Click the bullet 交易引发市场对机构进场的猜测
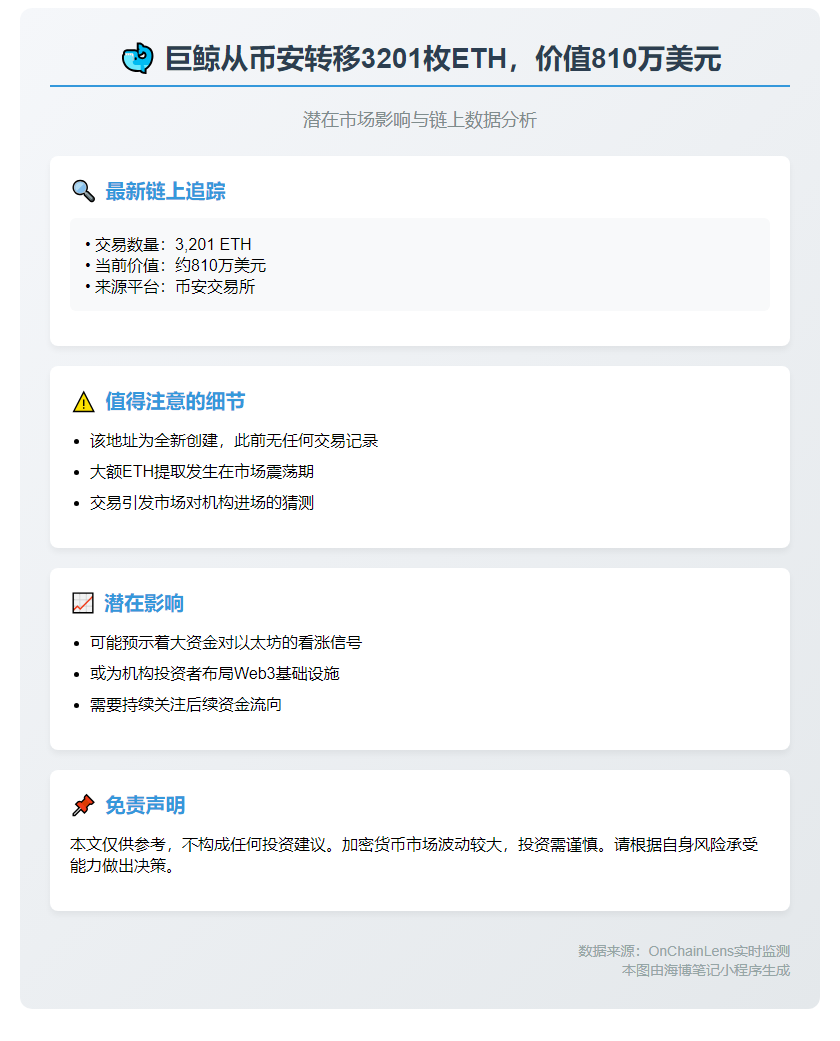The image size is (840, 1041). point(202,503)
